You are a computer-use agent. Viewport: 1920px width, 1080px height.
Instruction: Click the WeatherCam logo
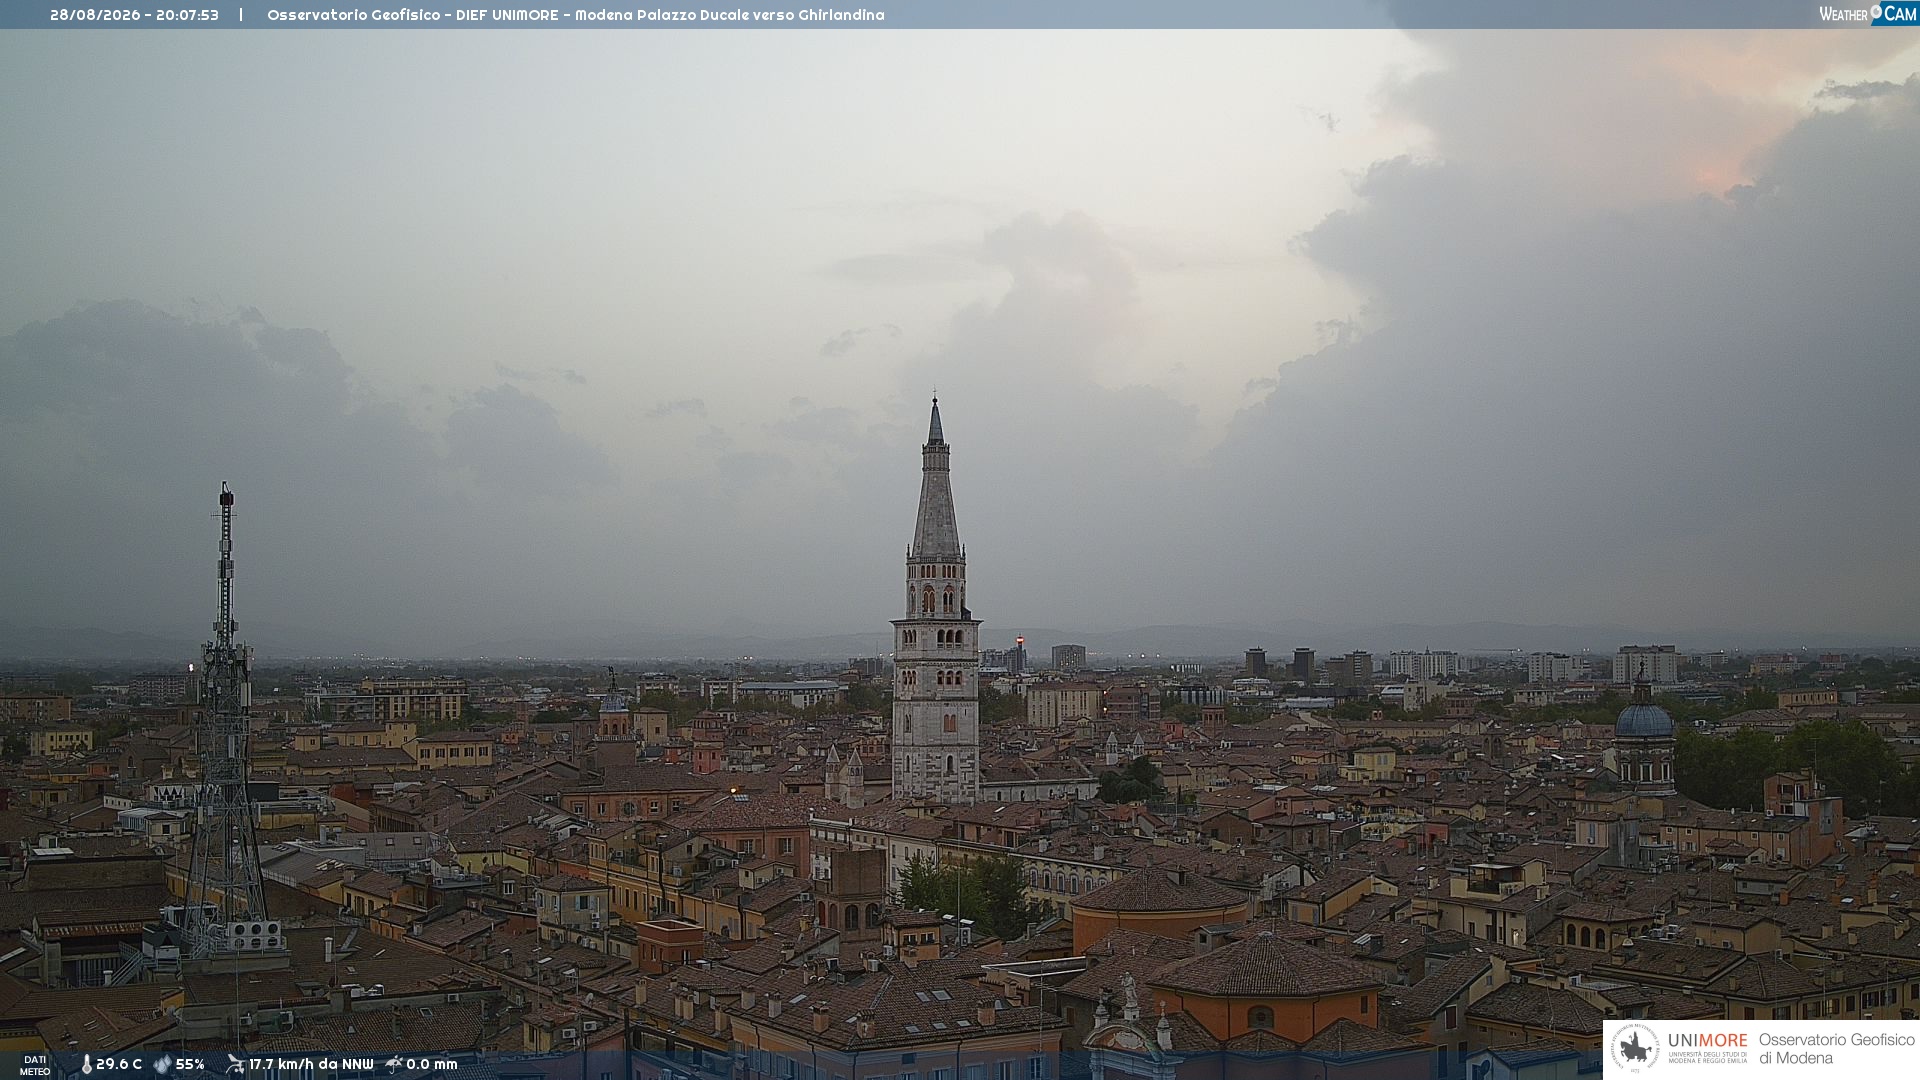click(x=1868, y=13)
